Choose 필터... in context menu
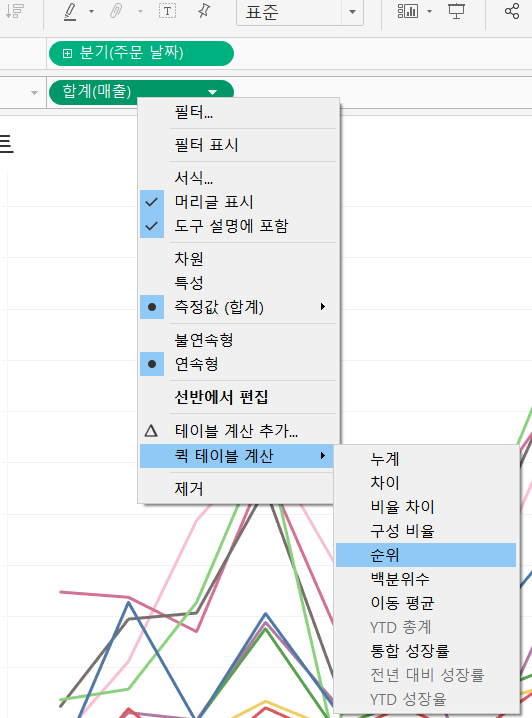 (x=238, y=112)
